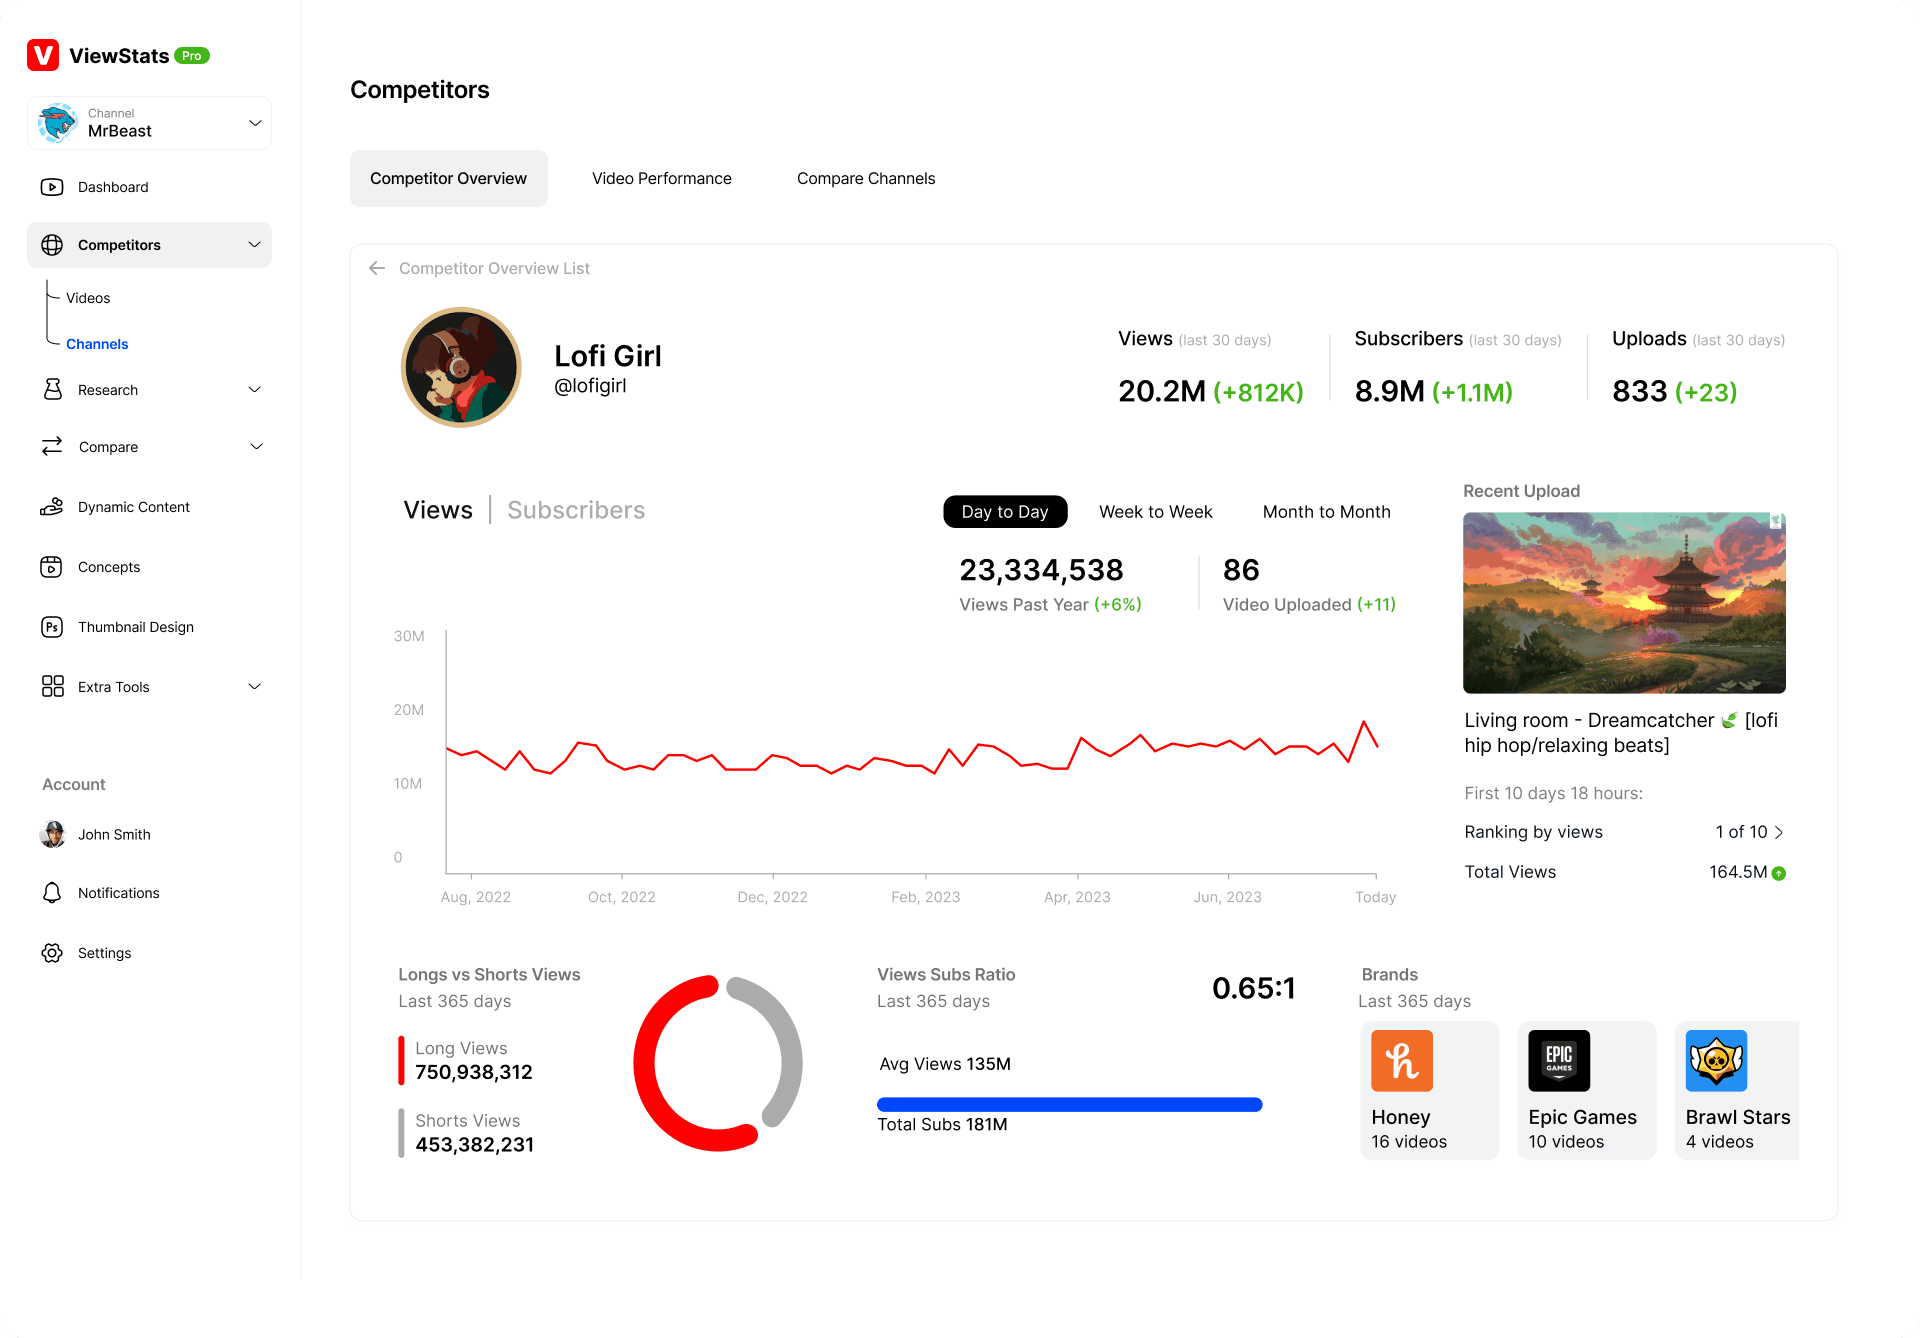Switch chart to Month to Month

1326,512
